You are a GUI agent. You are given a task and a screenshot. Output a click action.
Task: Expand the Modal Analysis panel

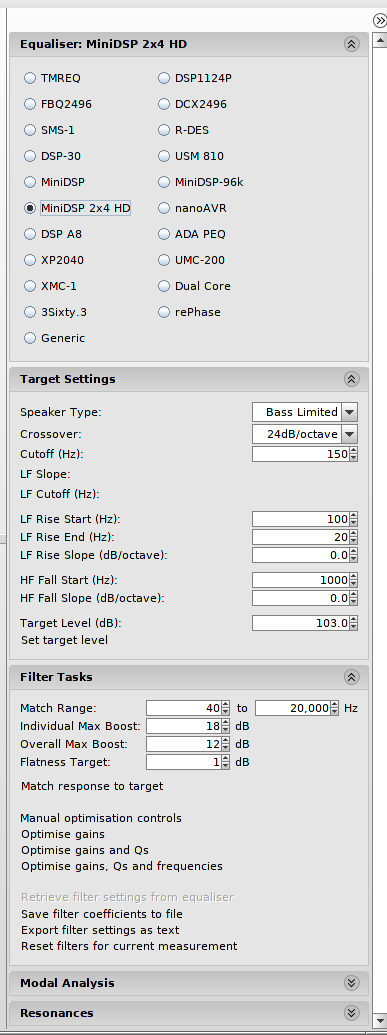351,983
